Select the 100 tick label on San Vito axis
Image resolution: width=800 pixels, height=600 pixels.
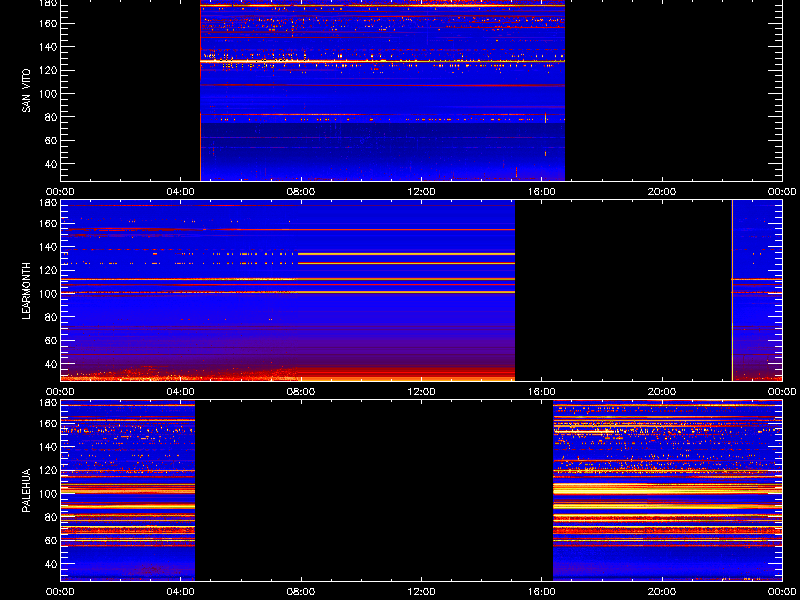tap(48, 94)
